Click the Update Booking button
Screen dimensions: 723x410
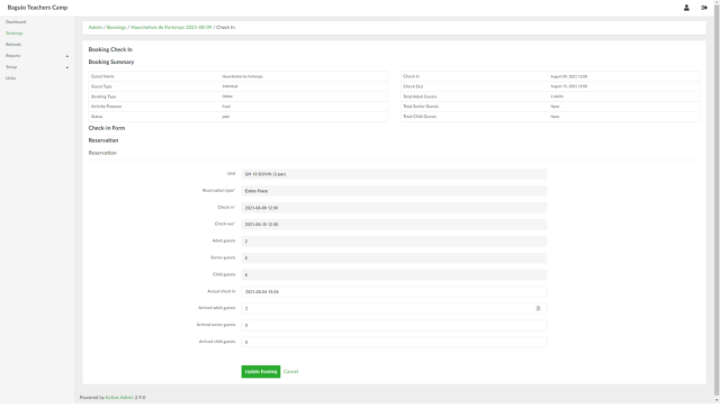point(260,371)
